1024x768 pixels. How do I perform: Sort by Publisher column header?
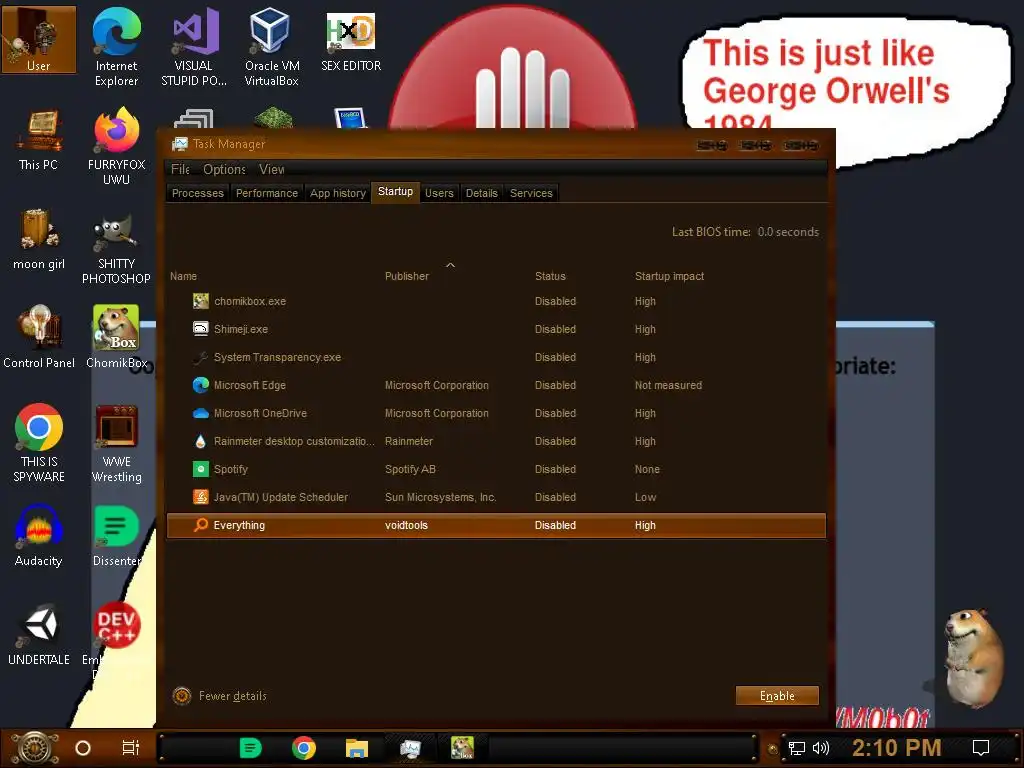click(407, 276)
